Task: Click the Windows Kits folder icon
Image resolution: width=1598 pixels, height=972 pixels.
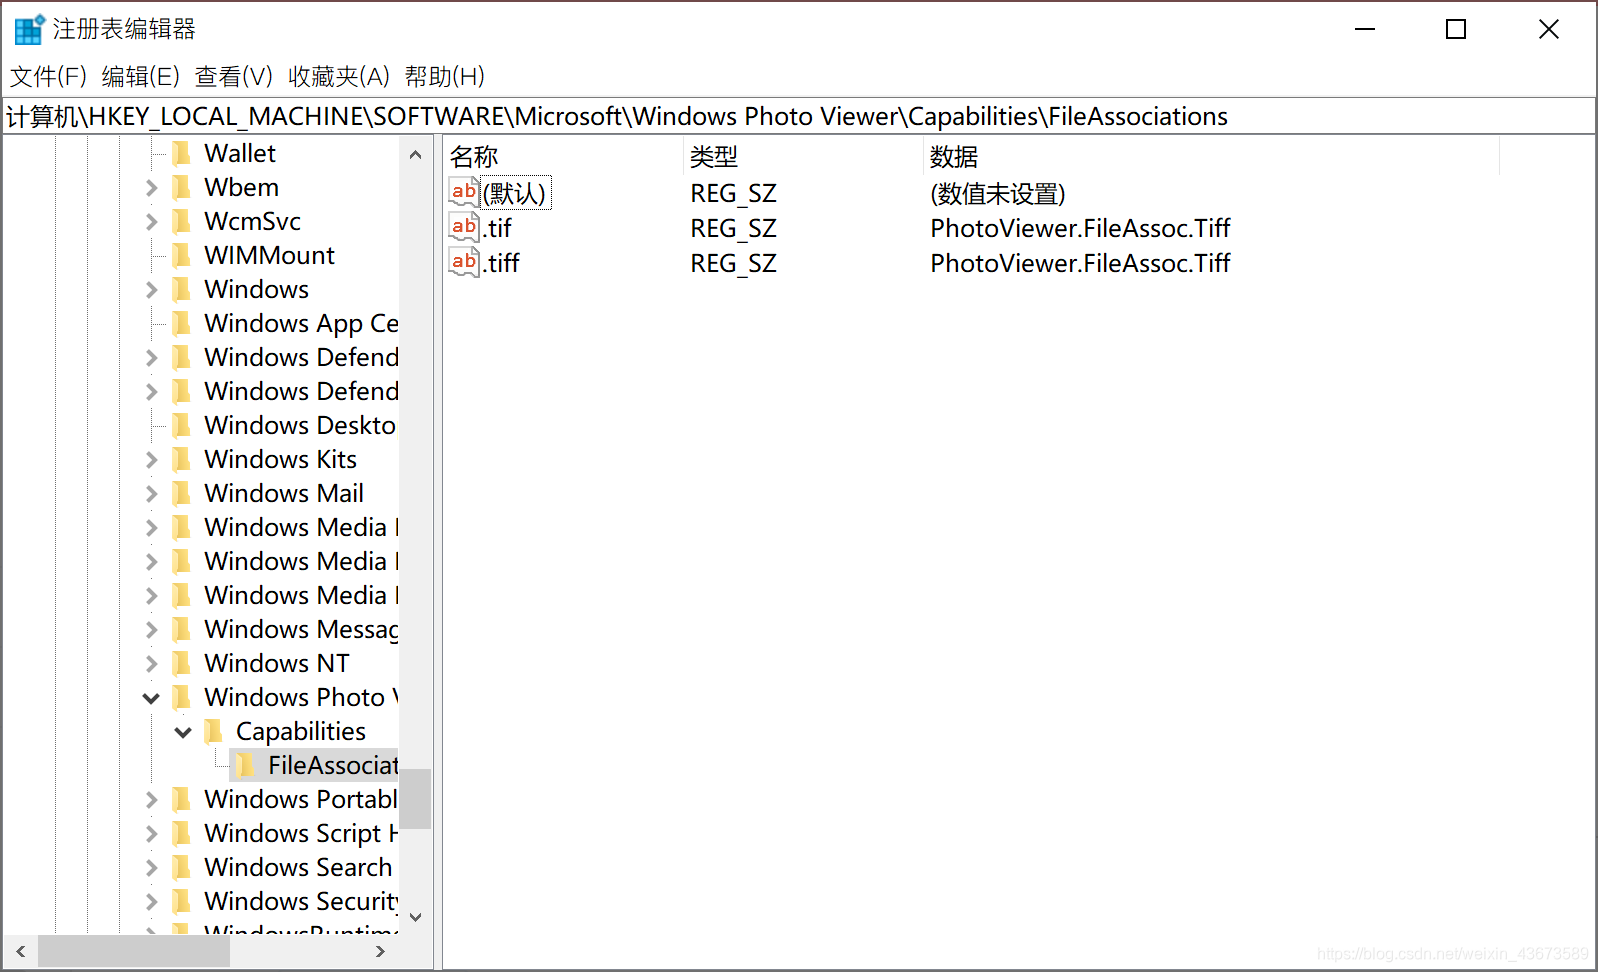Action: click(181, 459)
